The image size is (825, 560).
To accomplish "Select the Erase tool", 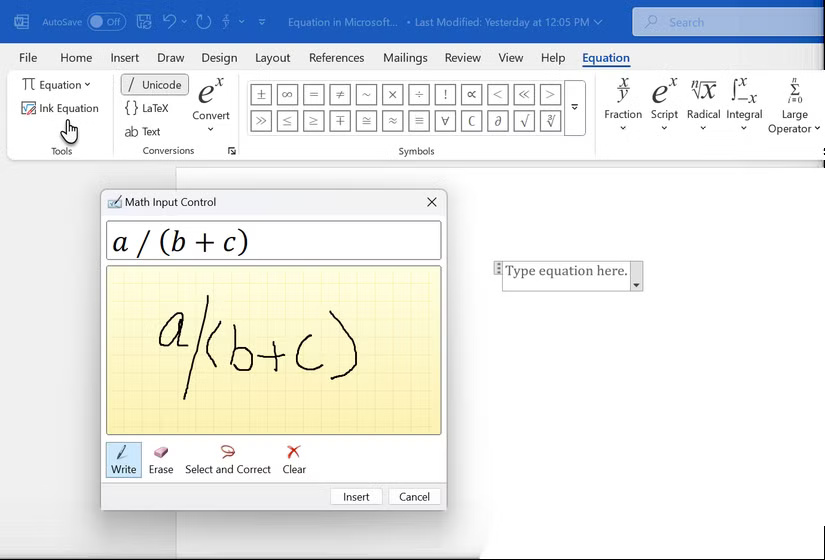I will click(160, 460).
